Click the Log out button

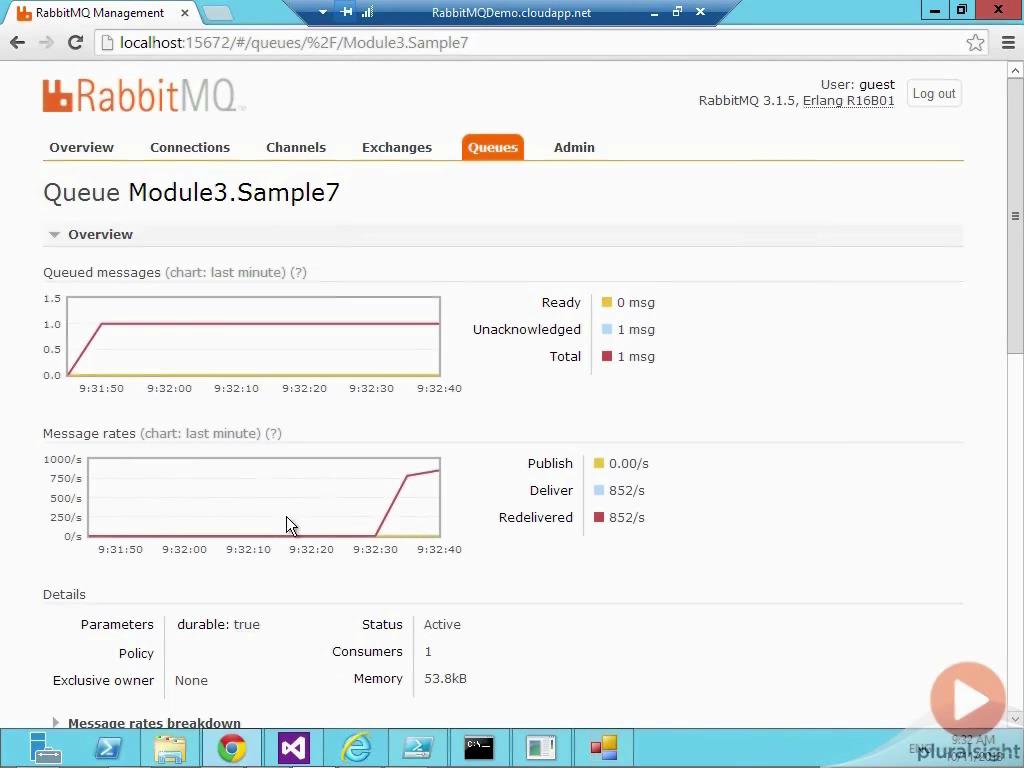[934, 93]
